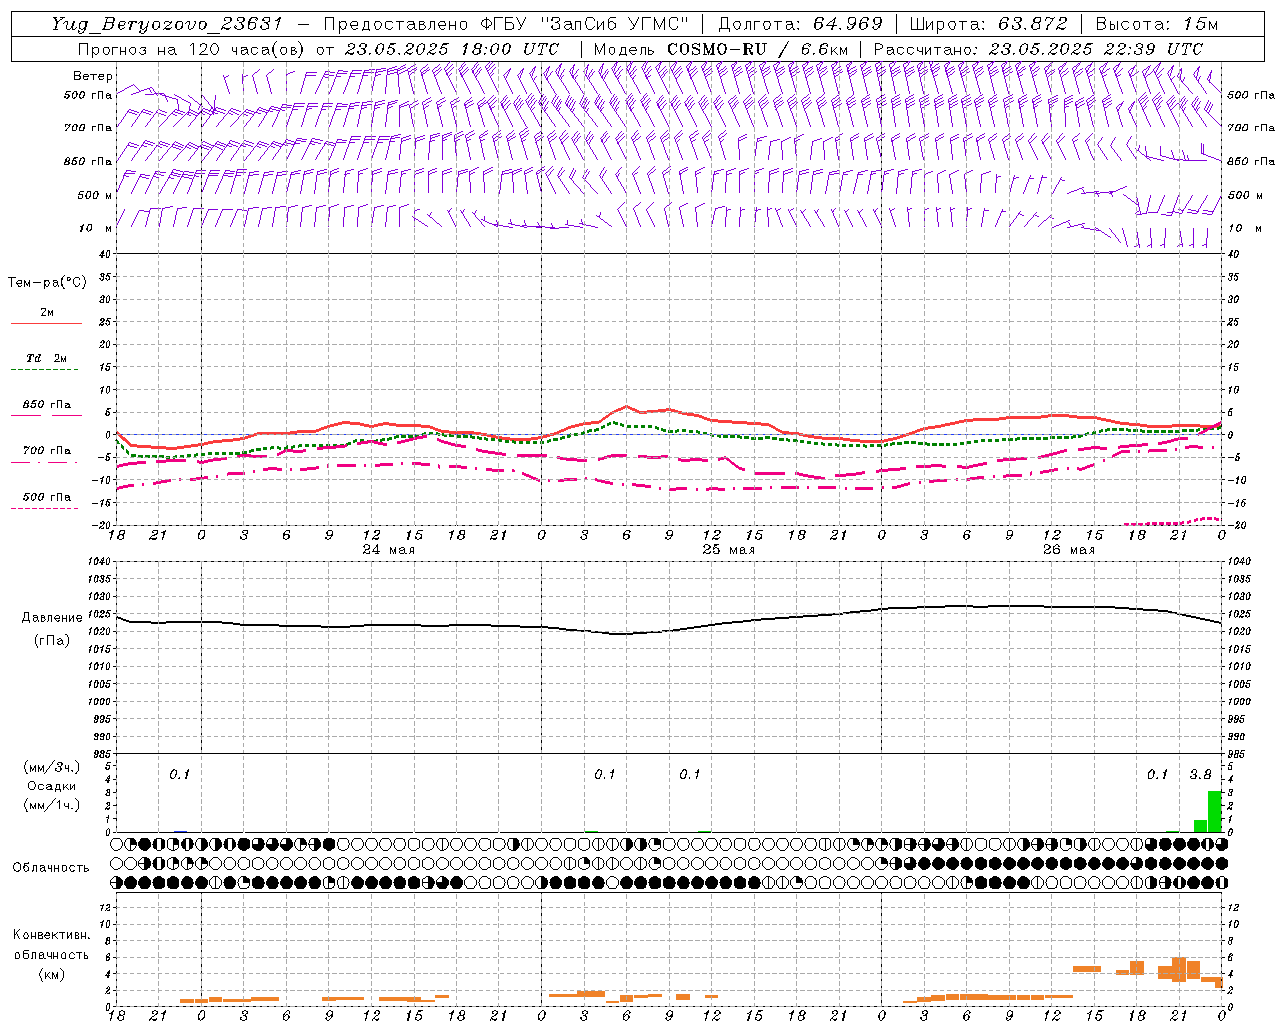1280x1024 pixels.
Task: Click the station title Yug_Beryozovo_23631
Action: coord(168,24)
